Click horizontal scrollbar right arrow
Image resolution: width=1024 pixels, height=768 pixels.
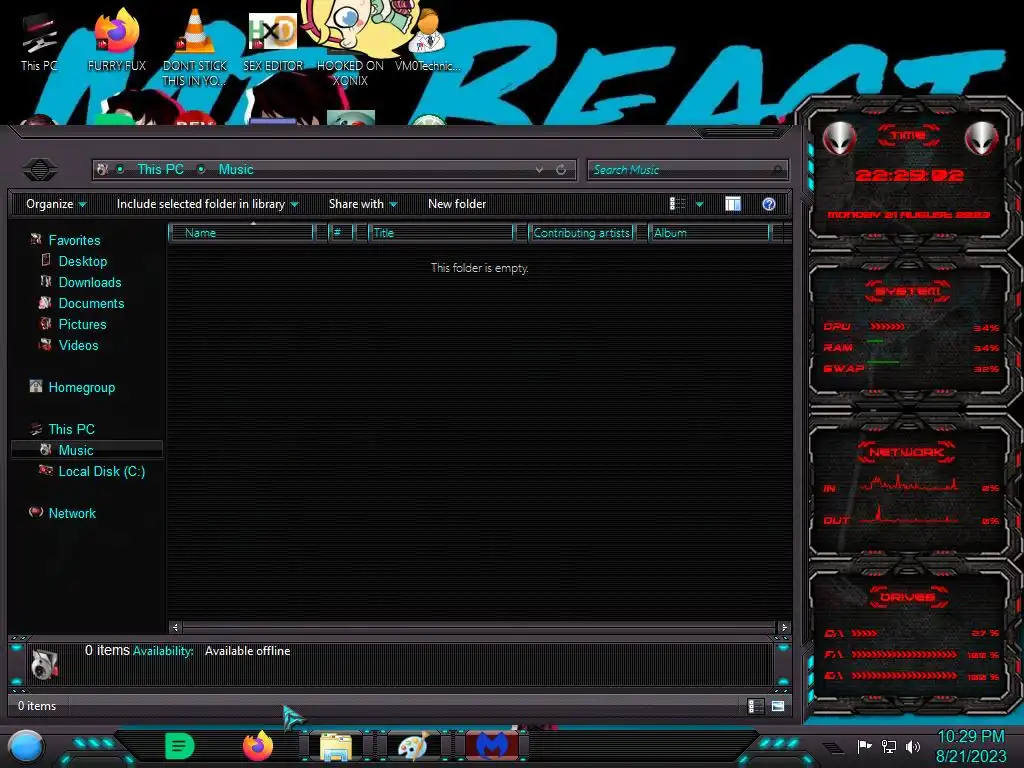point(784,627)
